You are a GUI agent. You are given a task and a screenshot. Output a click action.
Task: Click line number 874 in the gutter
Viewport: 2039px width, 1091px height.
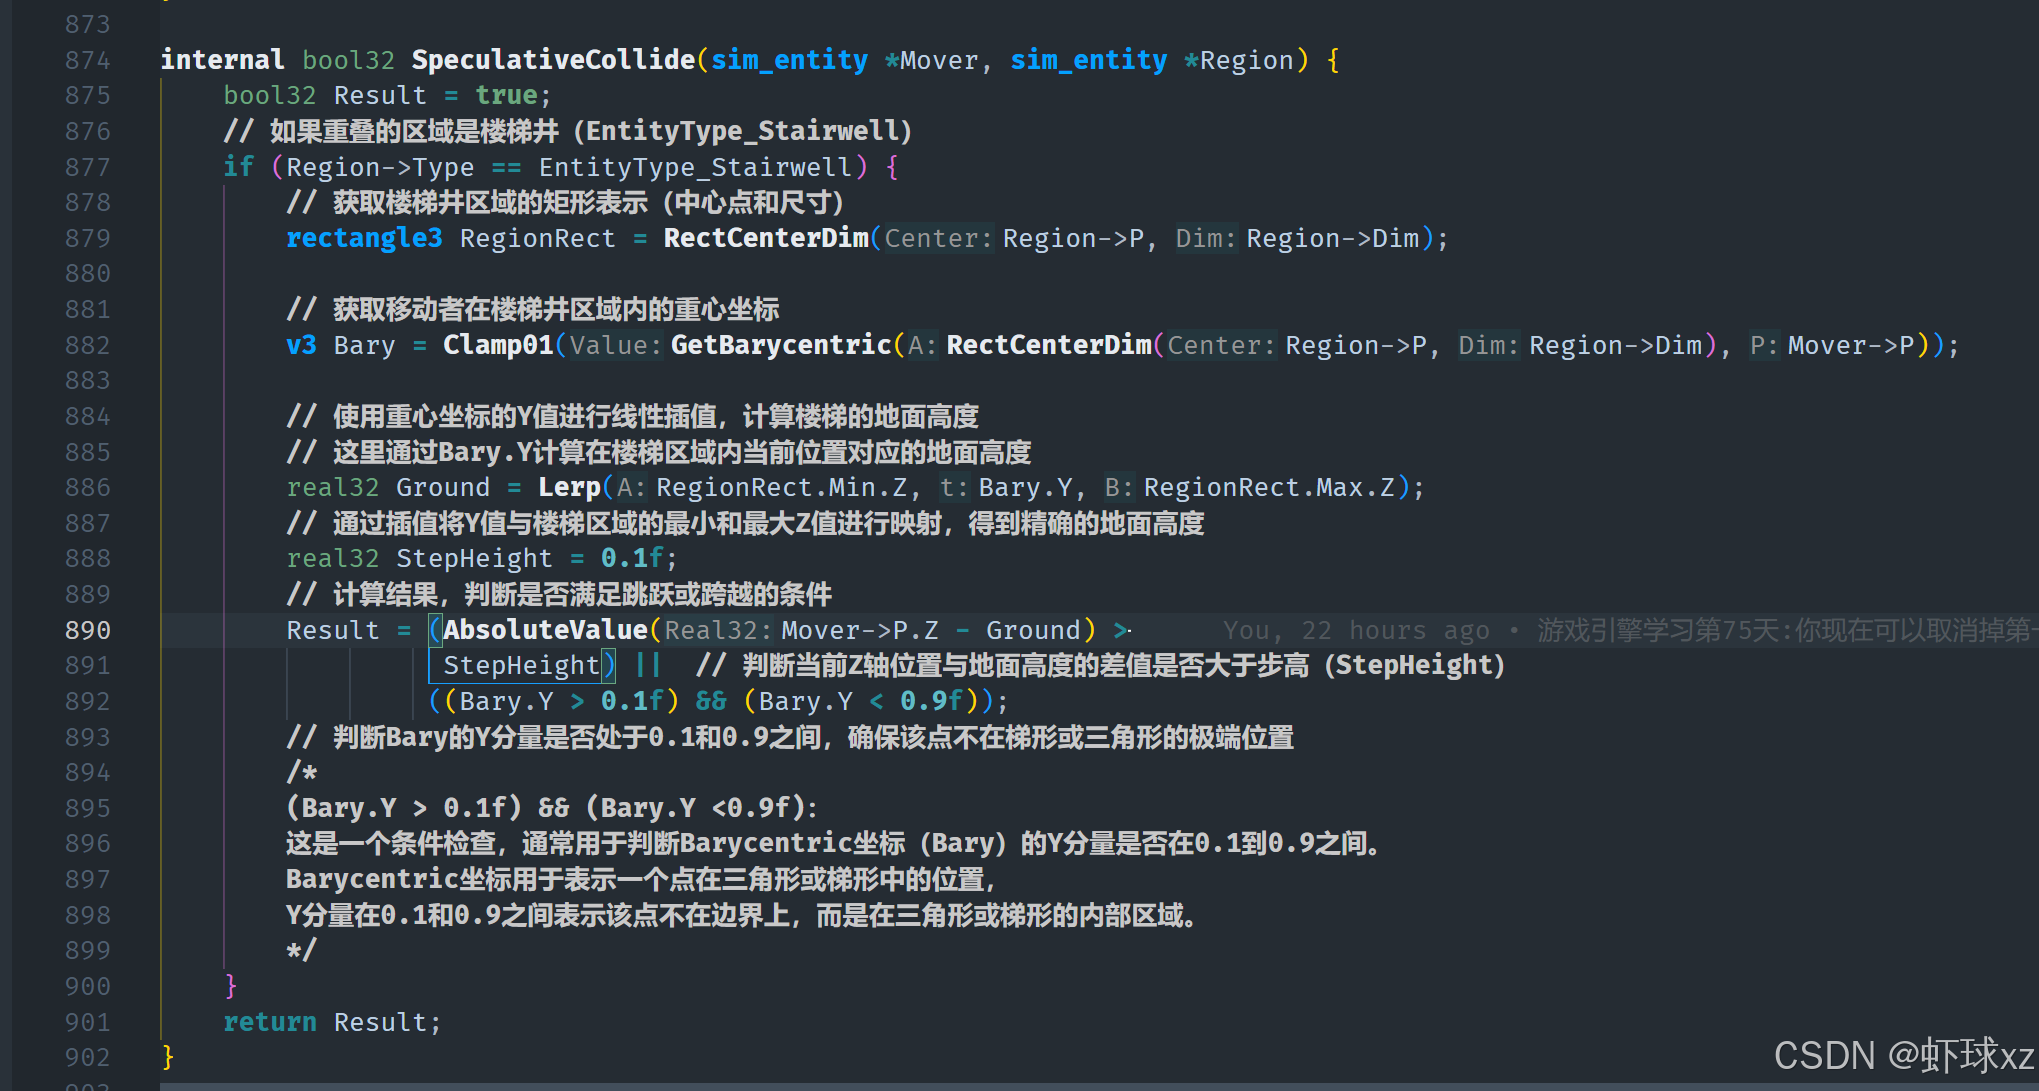87,60
